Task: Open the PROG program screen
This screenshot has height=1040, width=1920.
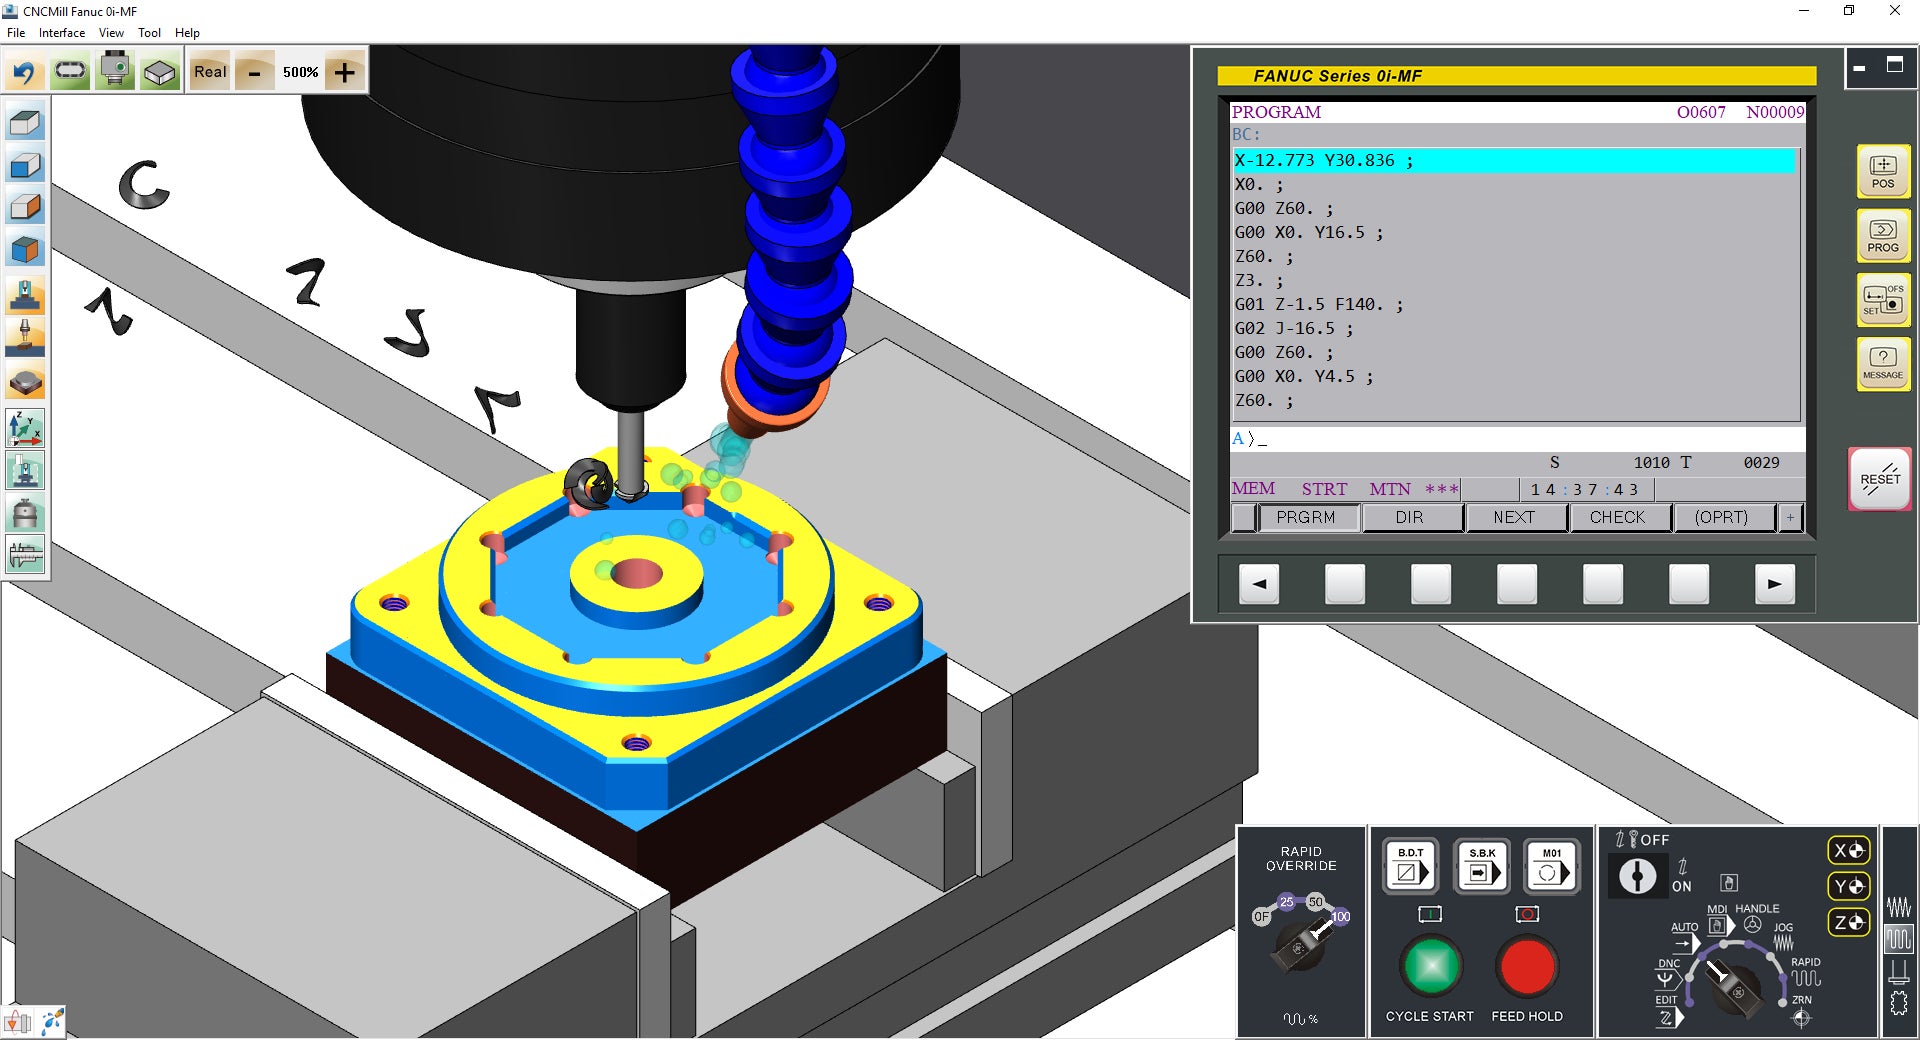Action: 1883,235
